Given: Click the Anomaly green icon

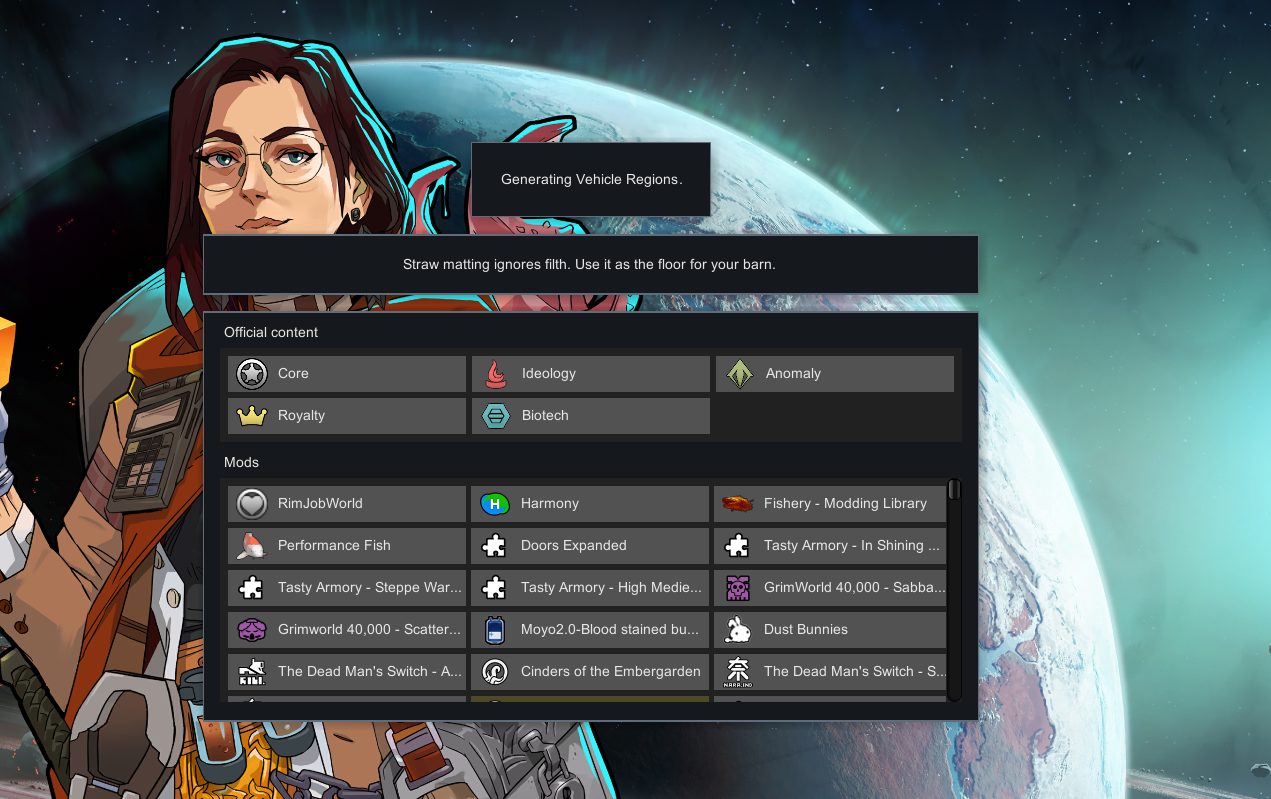Looking at the screenshot, I should [x=739, y=374].
